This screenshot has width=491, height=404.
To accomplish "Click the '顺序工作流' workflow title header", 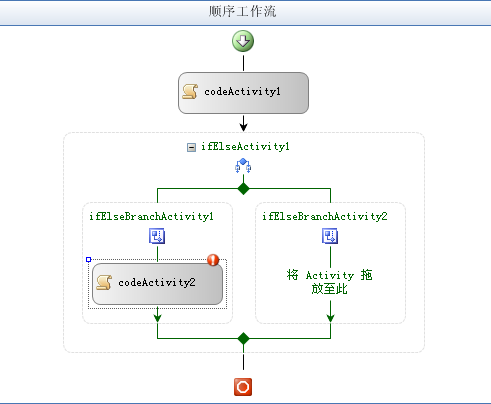I will pyautogui.click(x=242, y=12).
